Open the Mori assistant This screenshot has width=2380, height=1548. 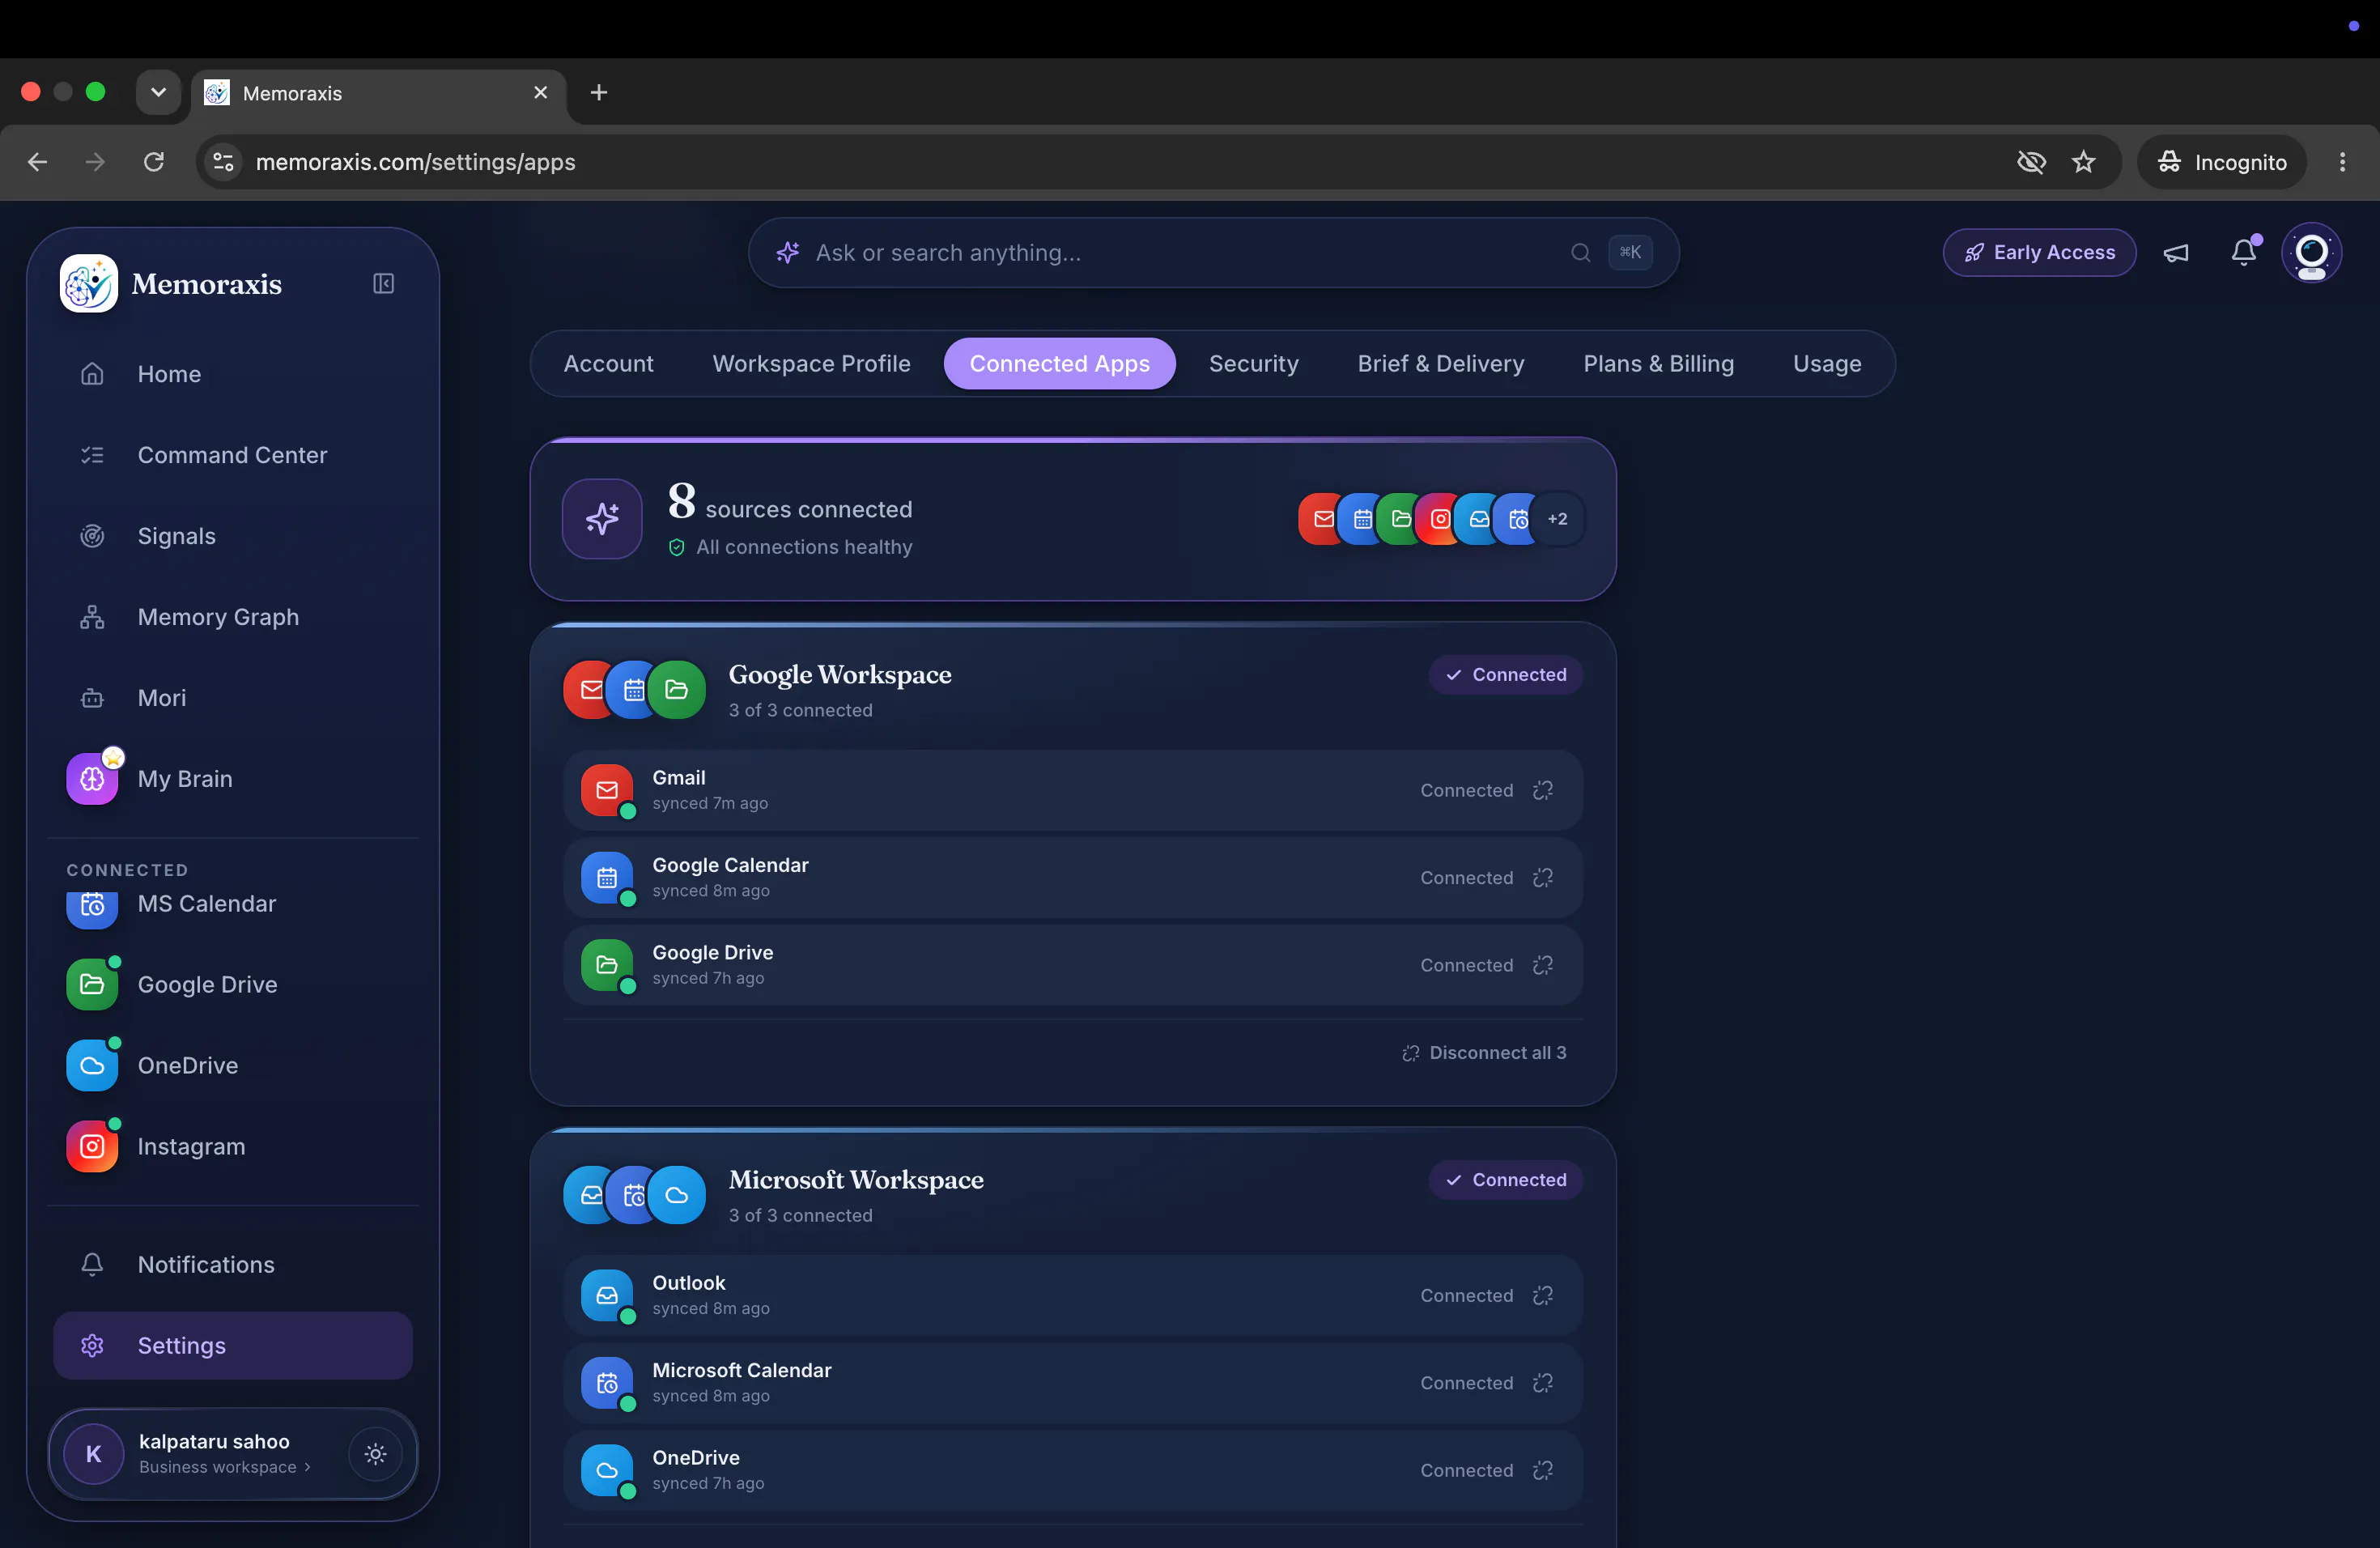point(233,698)
